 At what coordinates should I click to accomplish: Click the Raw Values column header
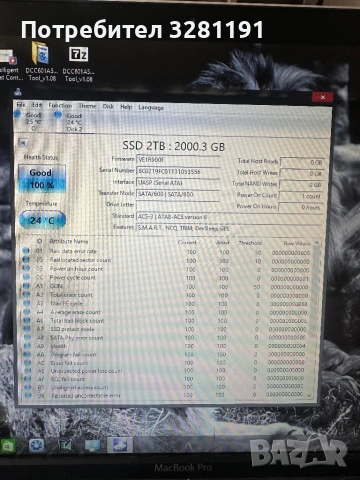tap(297, 243)
